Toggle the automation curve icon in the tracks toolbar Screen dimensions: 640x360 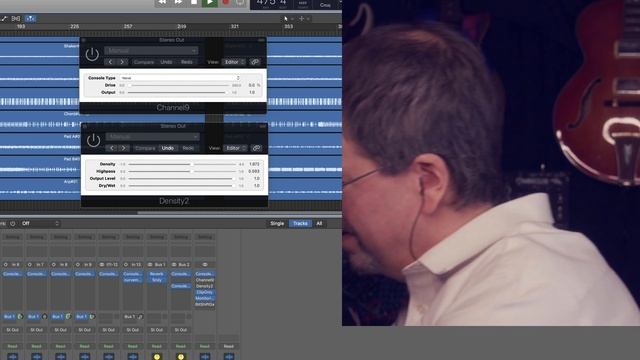coord(4,18)
